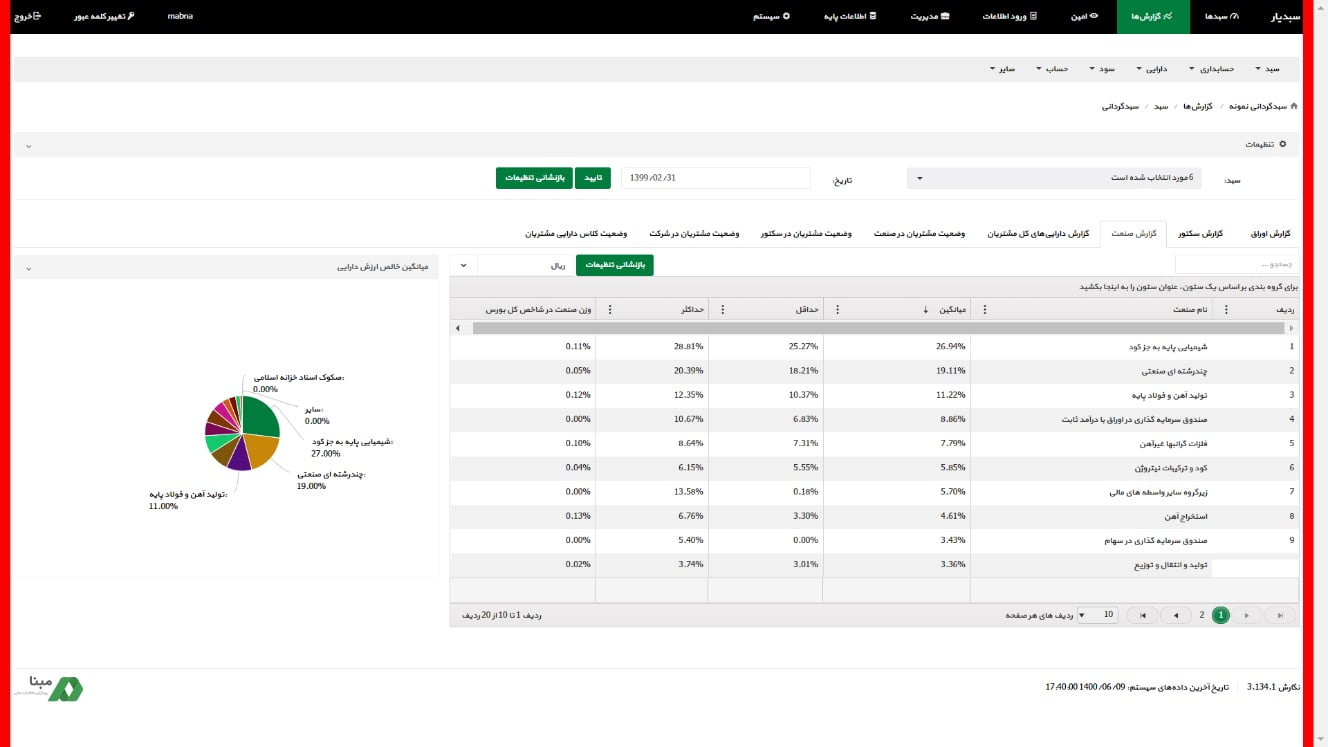Click the green شیمیایی پایه pie slice
1328x747 pixels.
[x=259, y=416]
